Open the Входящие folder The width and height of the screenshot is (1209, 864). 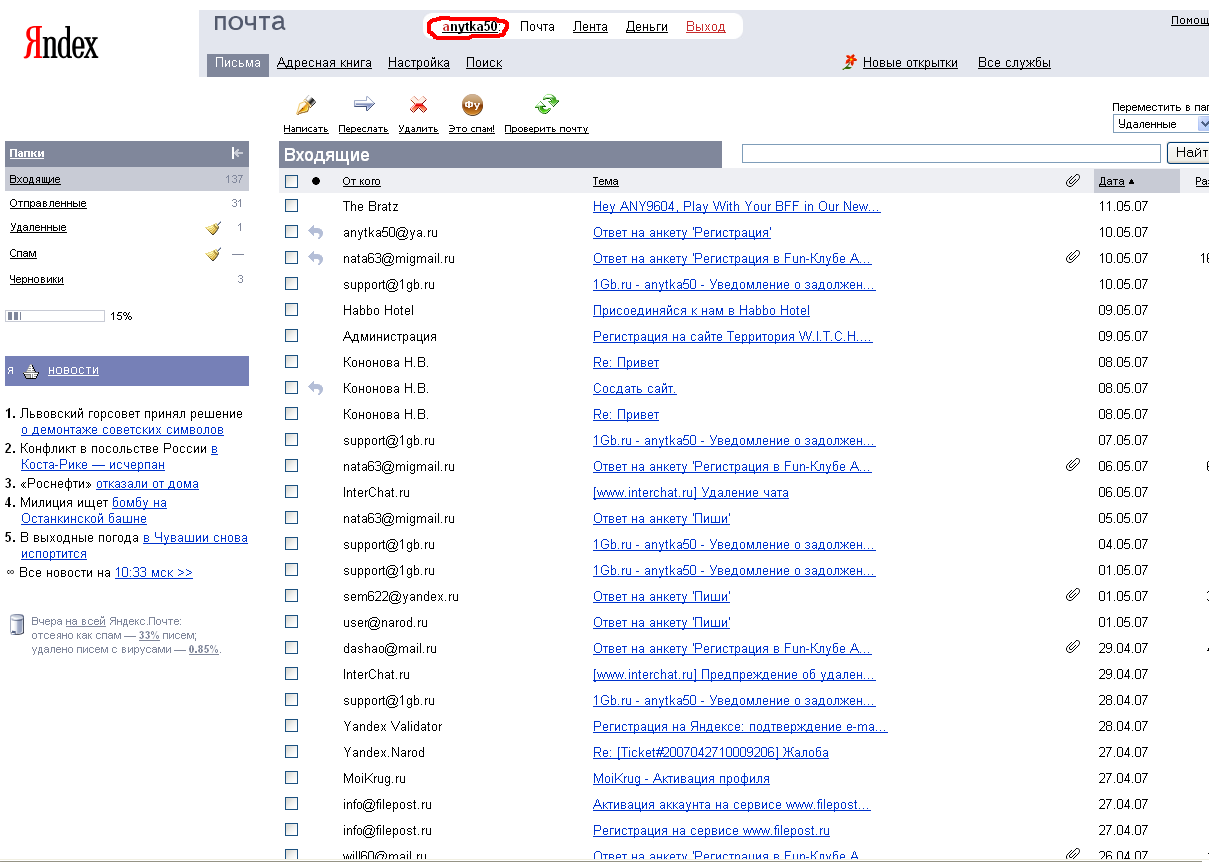click(x=35, y=179)
